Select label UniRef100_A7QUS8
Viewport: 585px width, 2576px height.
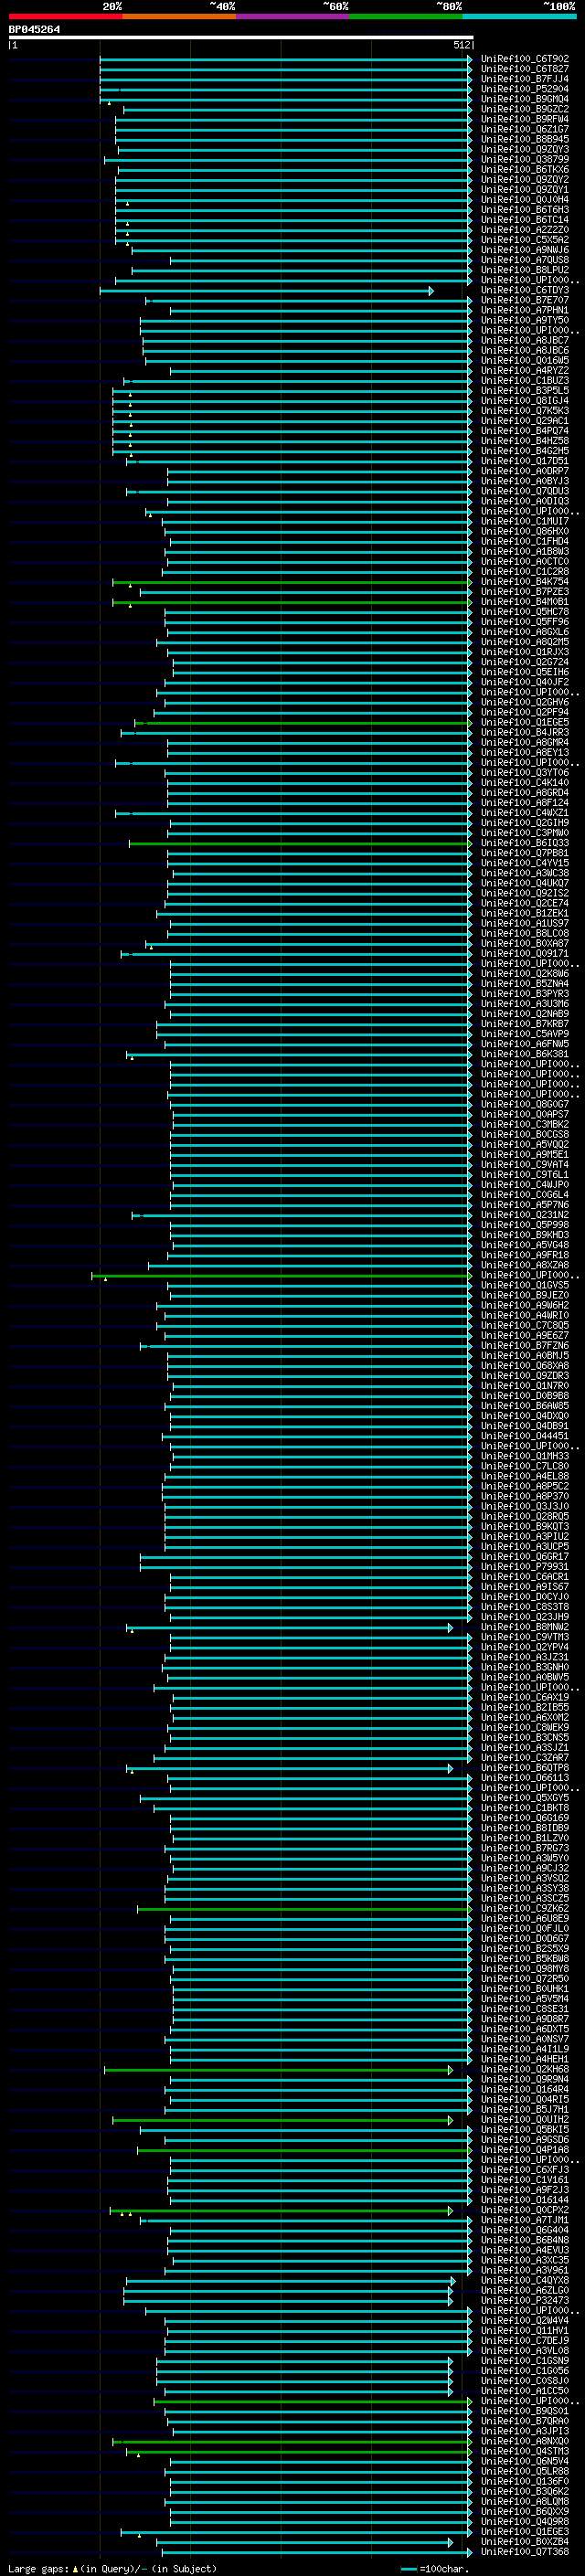pyautogui.click(x=524, y=260)
